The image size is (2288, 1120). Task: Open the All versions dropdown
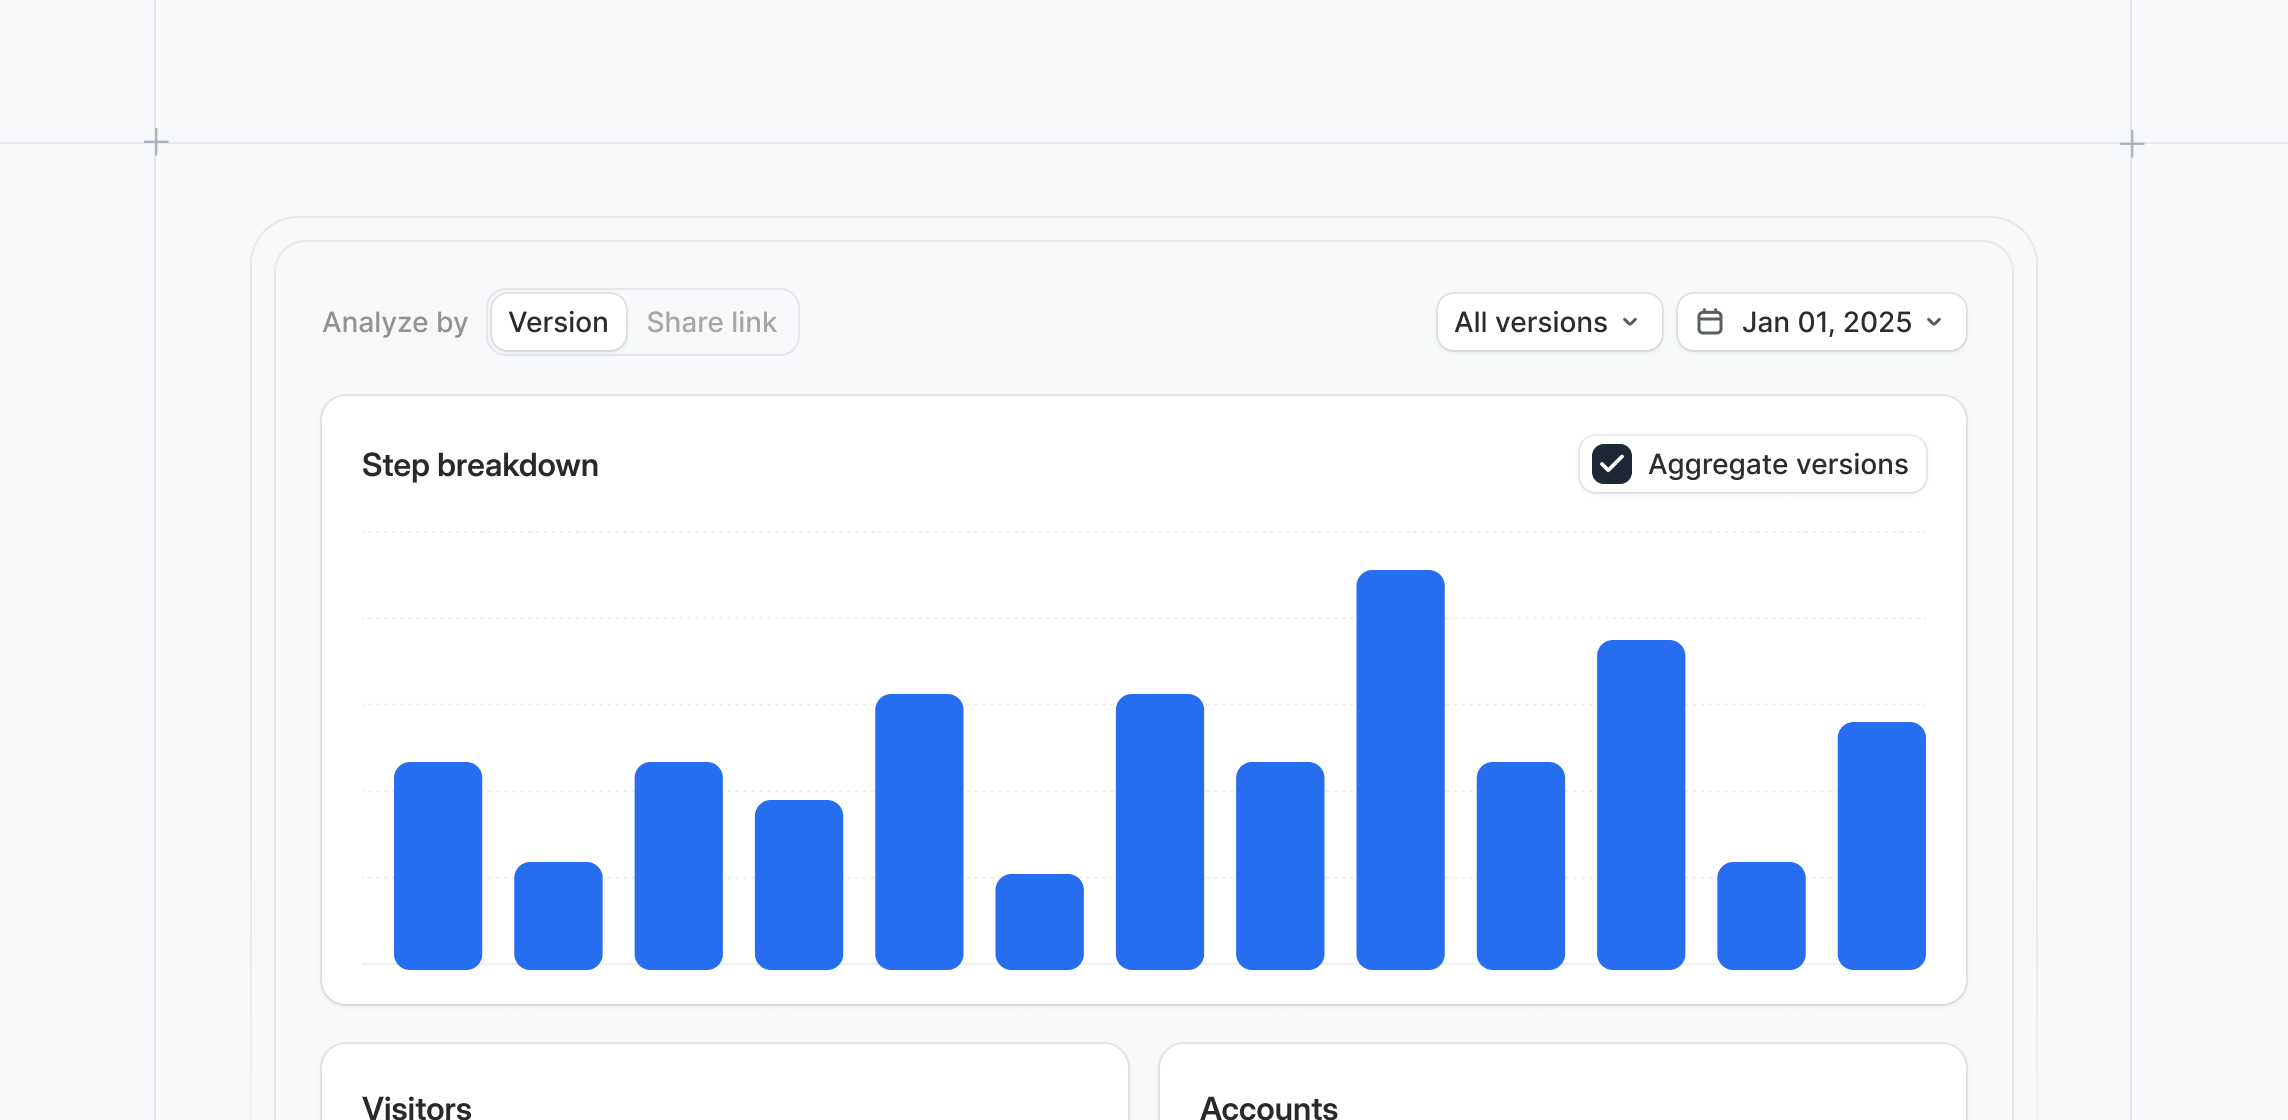[1548, 322]
